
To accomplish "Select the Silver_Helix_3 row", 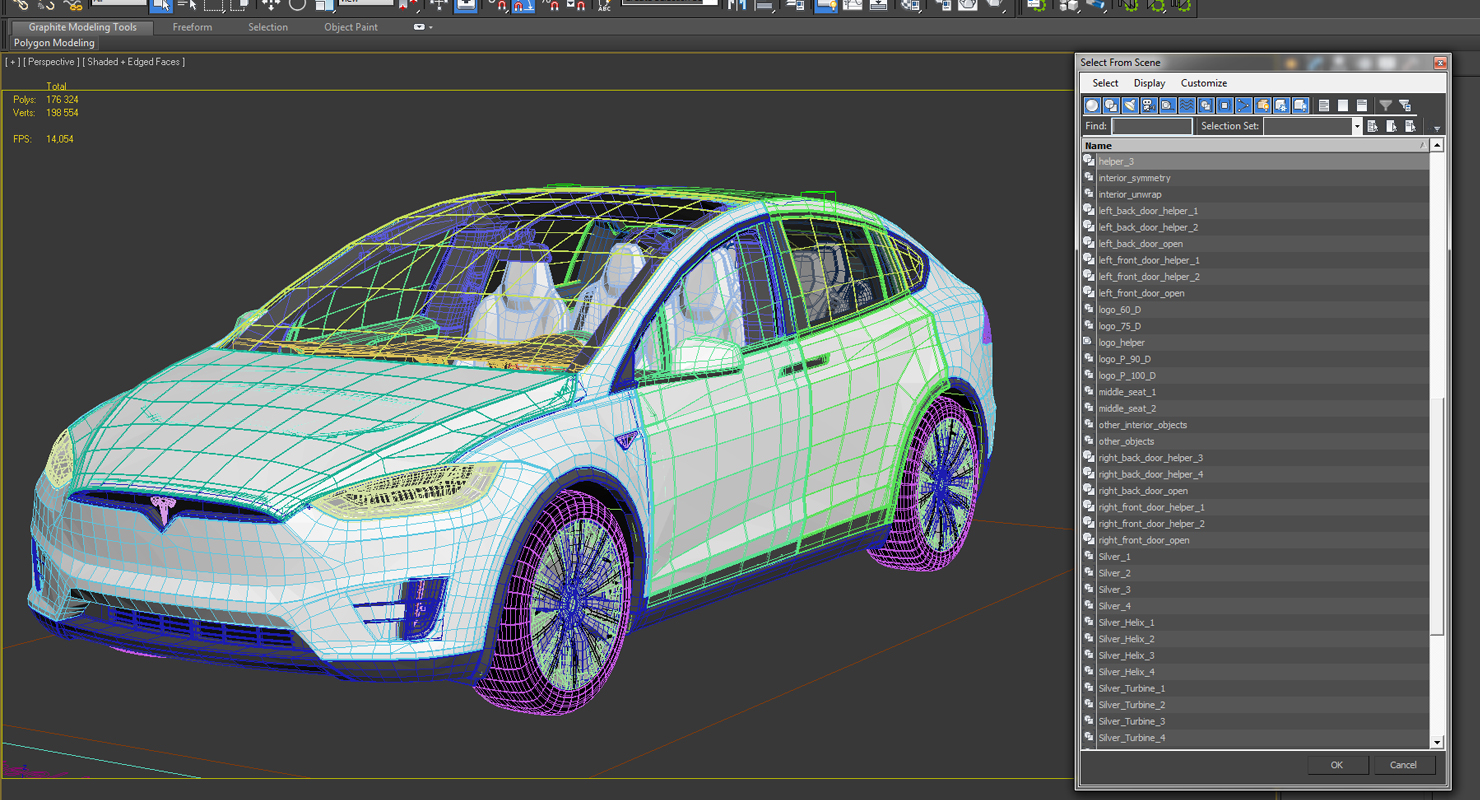I will (x=1255, y=655).
